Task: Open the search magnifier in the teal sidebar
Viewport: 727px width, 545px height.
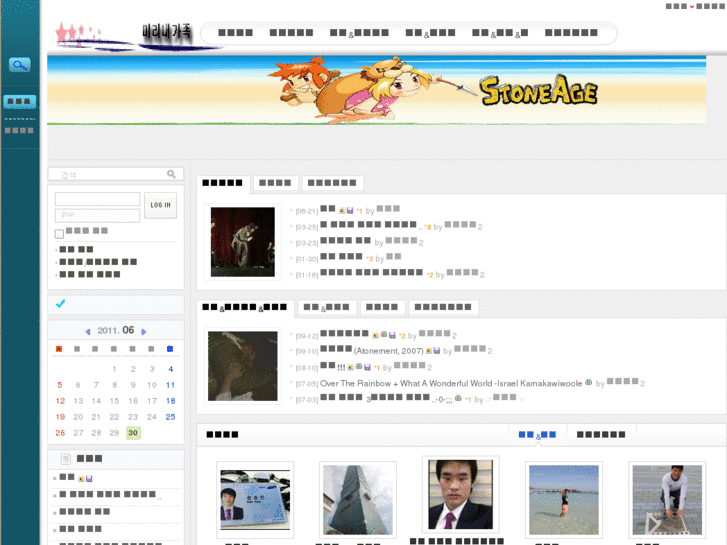Action: (20, 65)
